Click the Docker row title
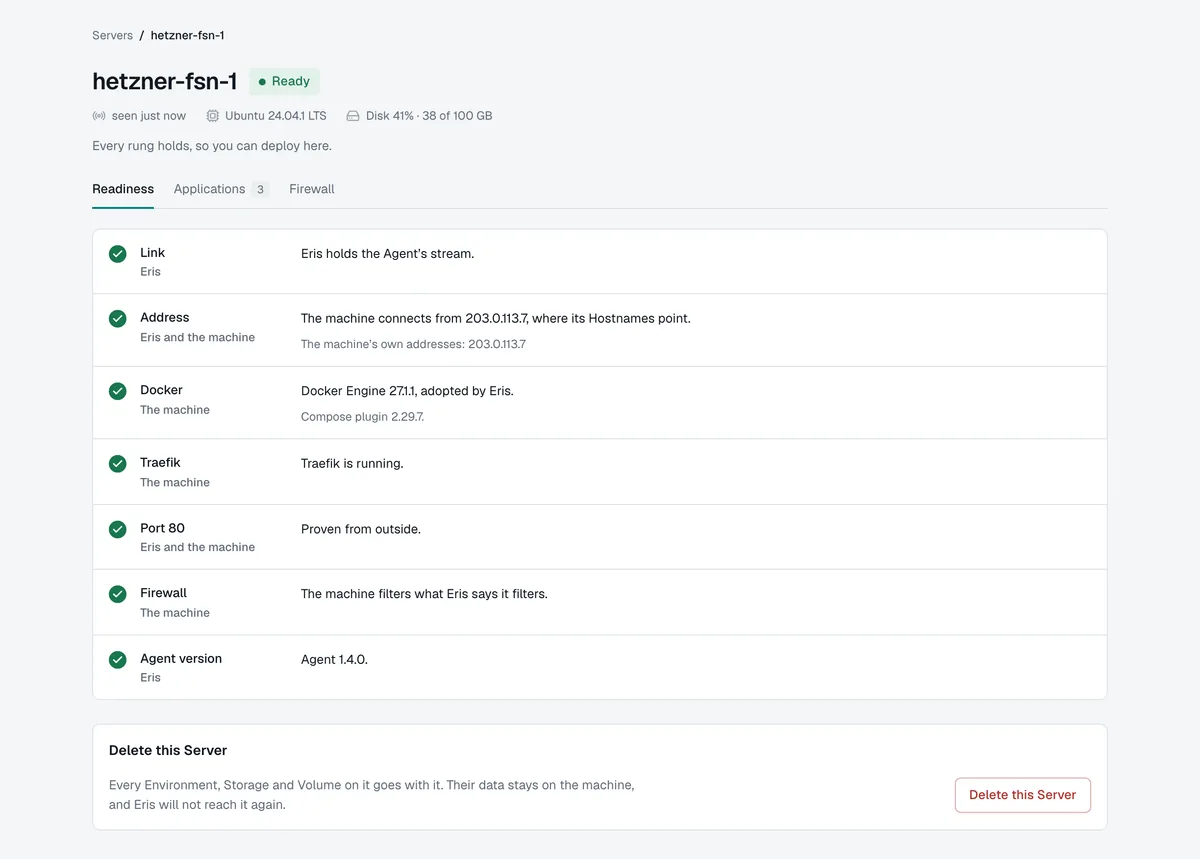The width and height of the screenshot is (1200, 859). pyautogui.click(x=161, y=390)
